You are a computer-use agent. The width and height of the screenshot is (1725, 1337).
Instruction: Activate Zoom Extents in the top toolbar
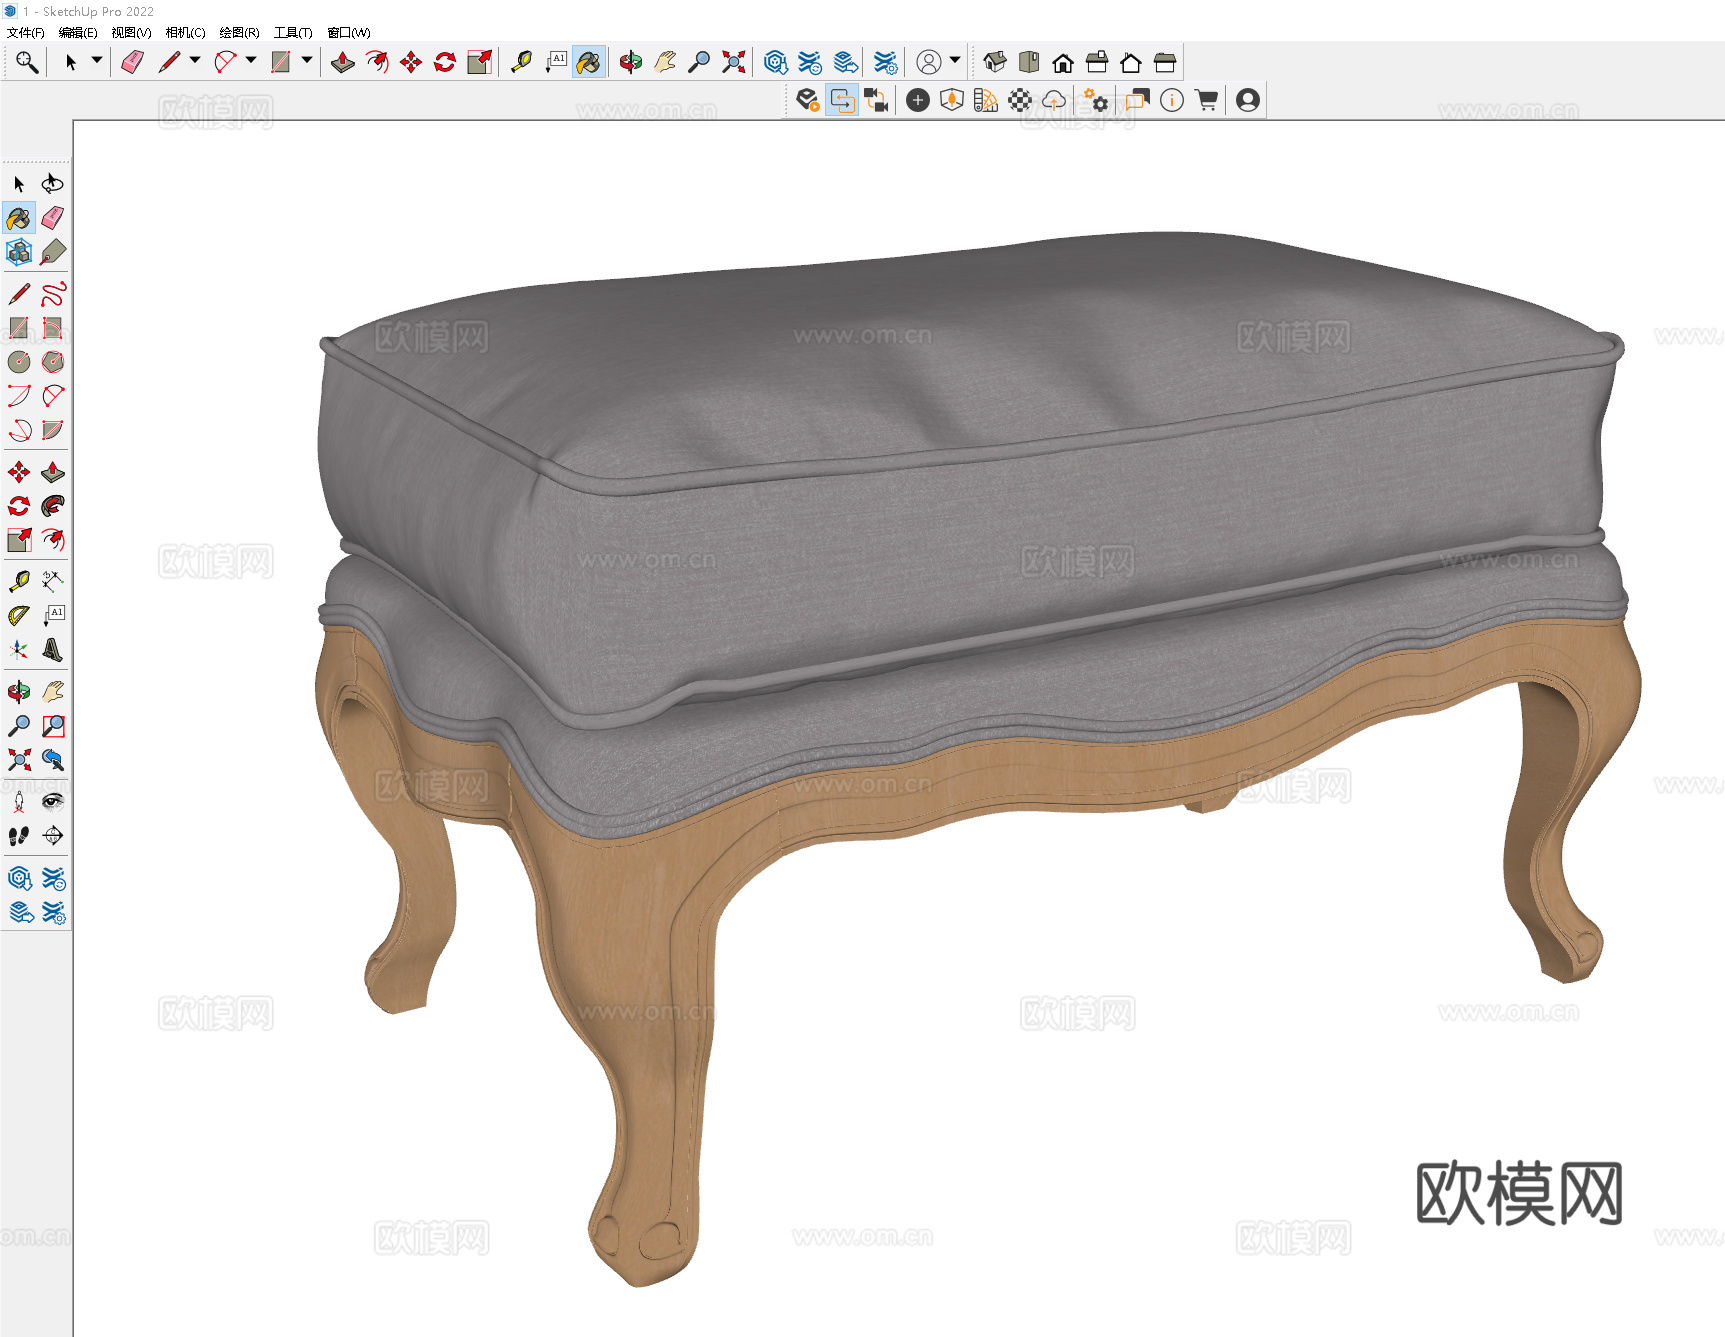(x=734, y=62)
